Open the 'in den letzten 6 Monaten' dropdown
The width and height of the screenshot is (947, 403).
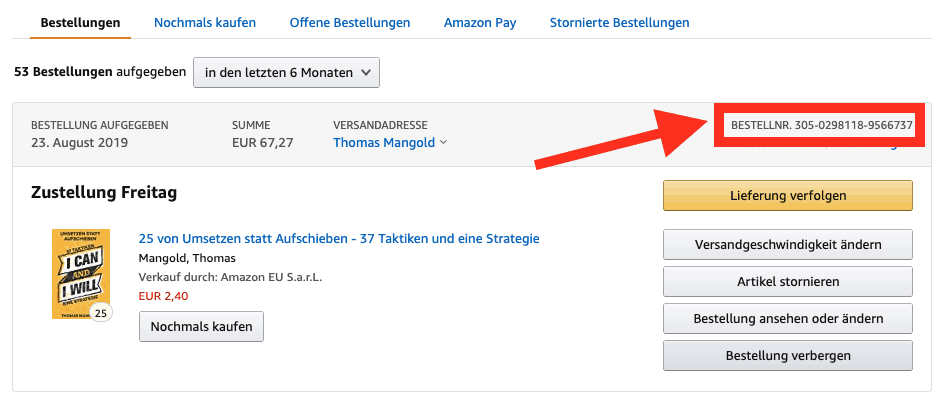coord(286,73)
